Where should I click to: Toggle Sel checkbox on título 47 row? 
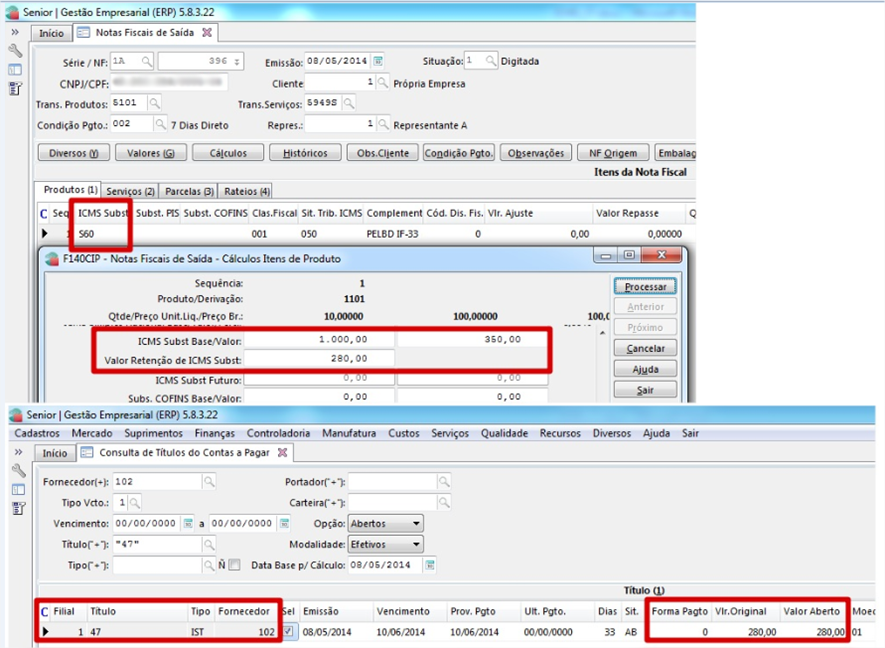coord(288,631)
